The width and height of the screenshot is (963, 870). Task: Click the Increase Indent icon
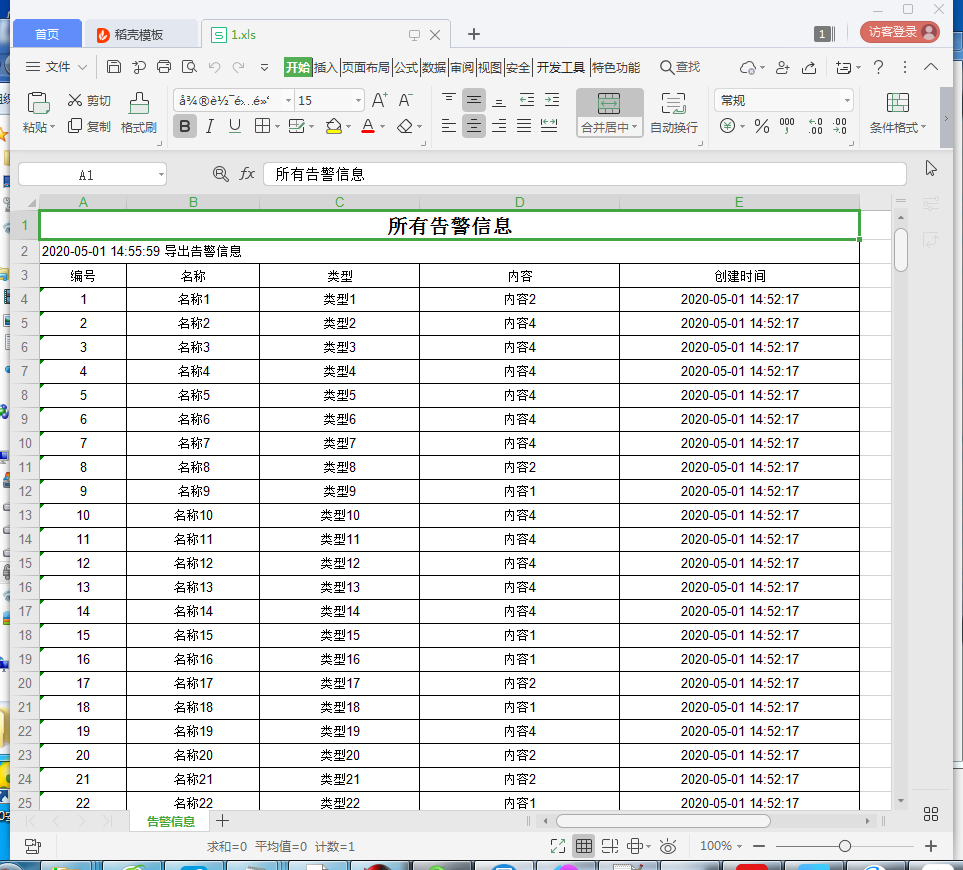[x=552, y=99]
